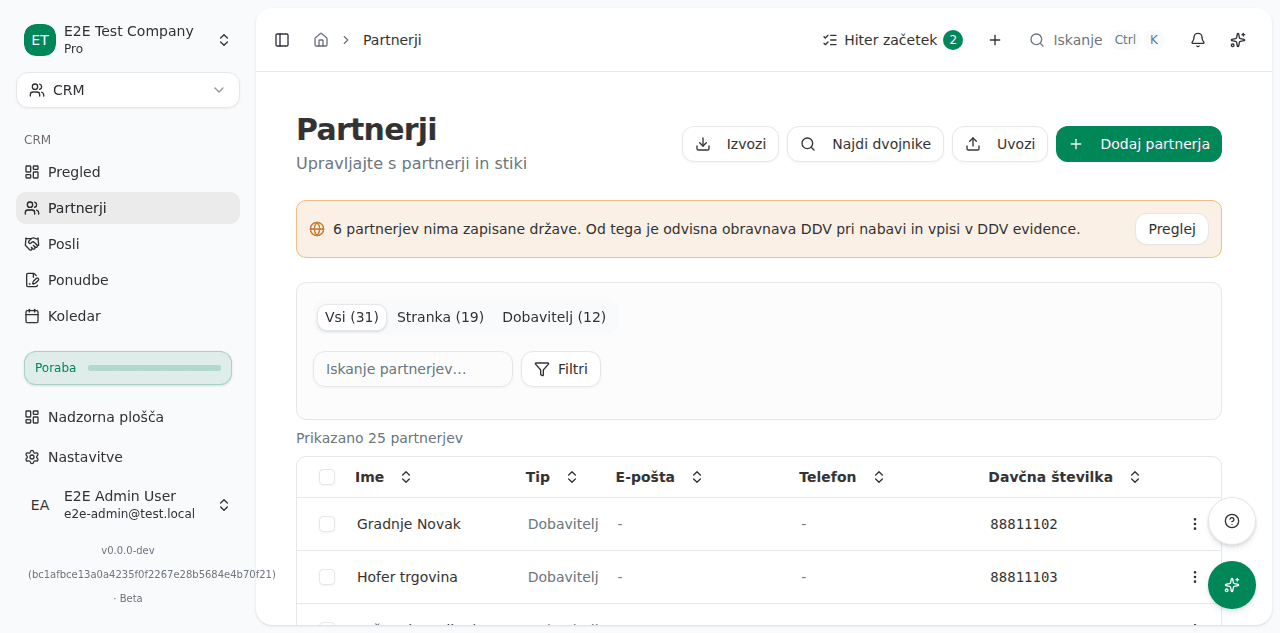Switch to Dobavitelj (12) tab

coord(554,317)
